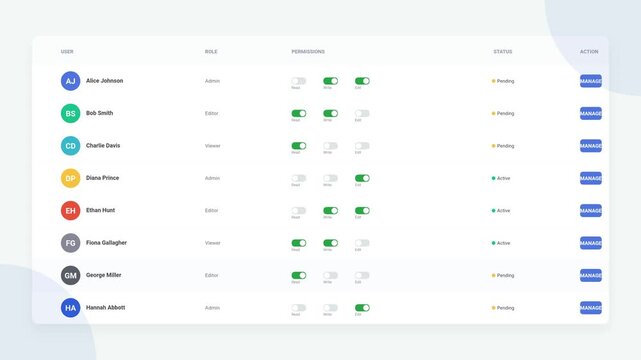Click Diana Prince's DP avatar

[x=70, y=178]
